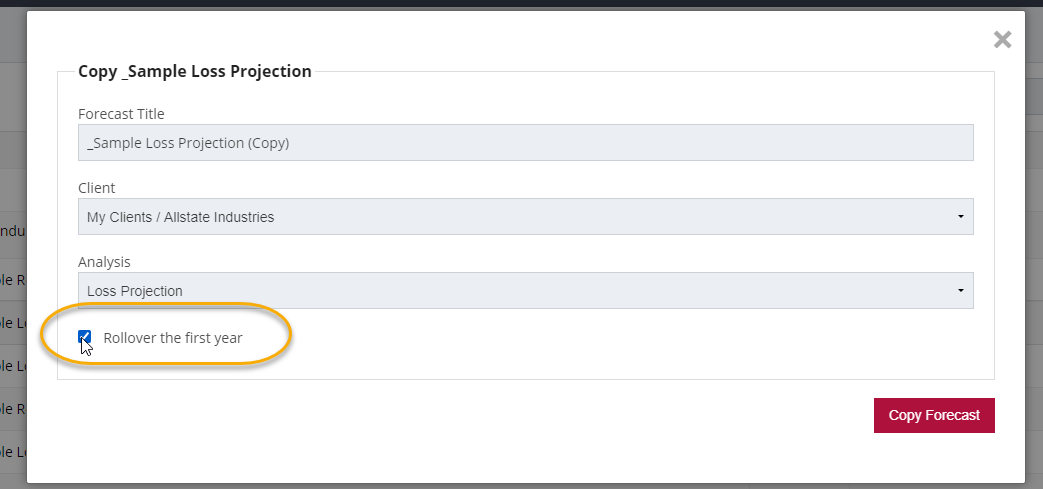1043x489 pixels.
Task: Uncheck the Rollover the first year checkbox
Action: [85, 338]
